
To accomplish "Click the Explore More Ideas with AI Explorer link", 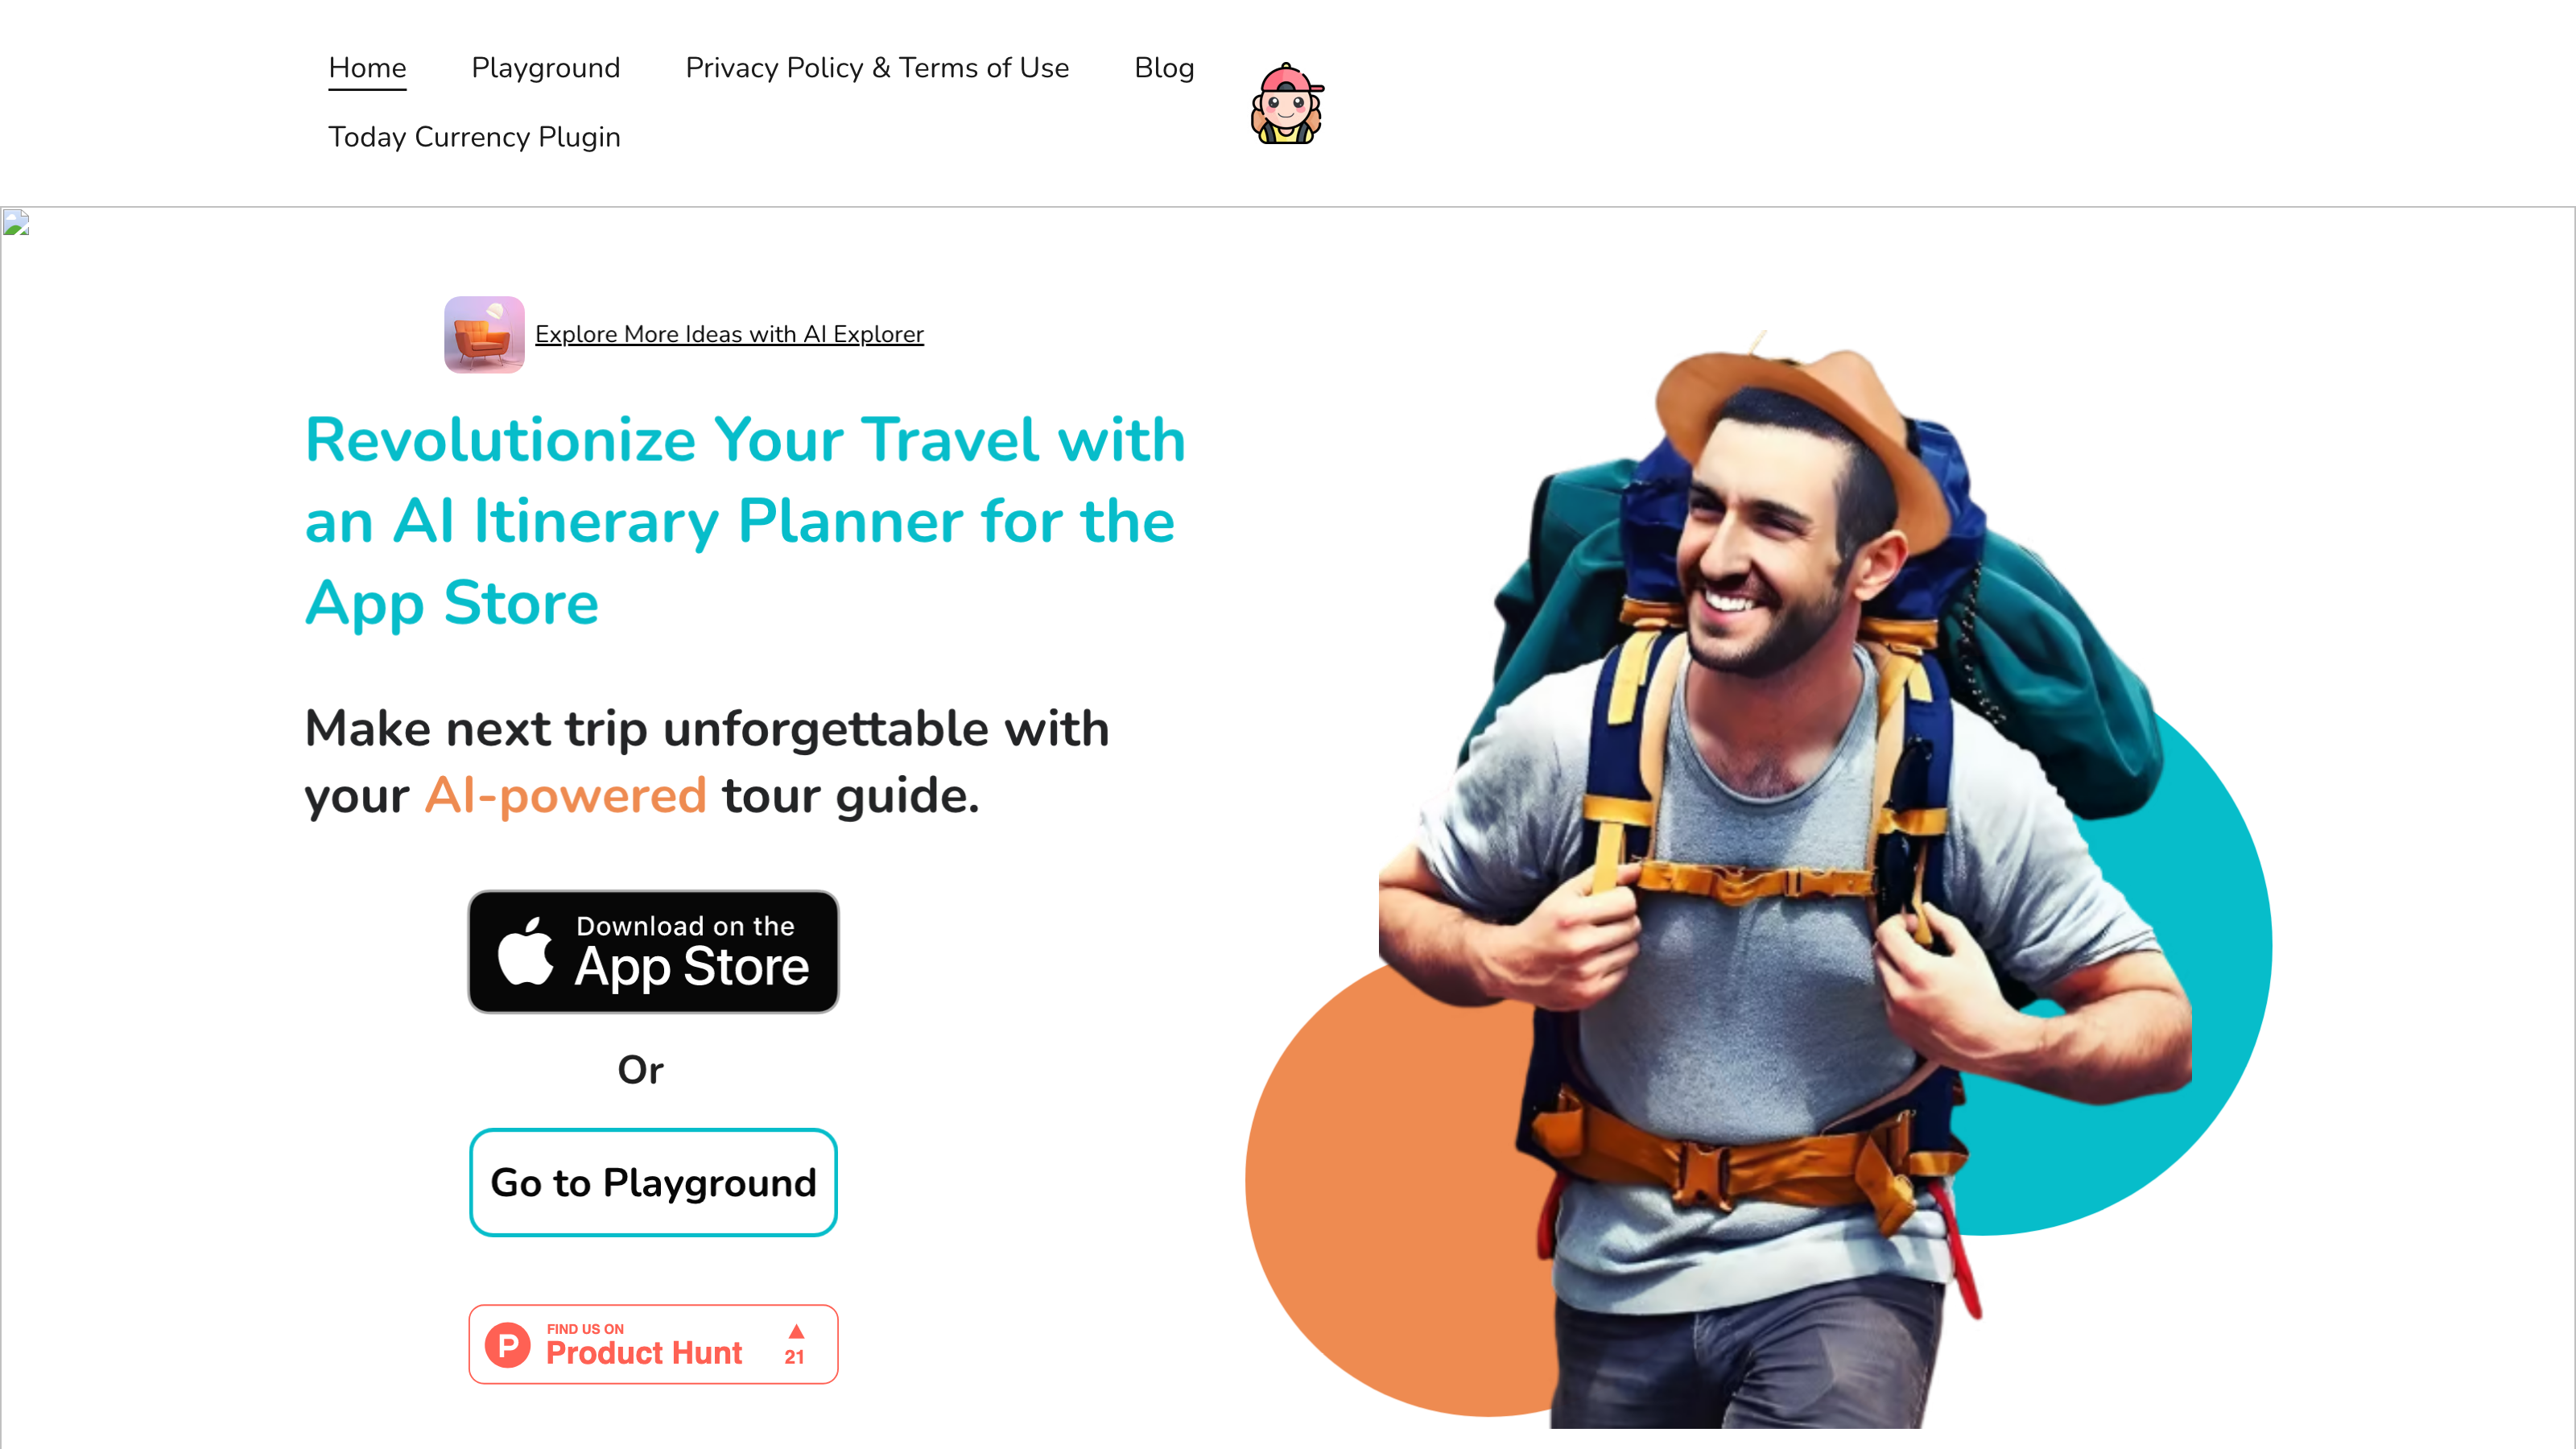I will (729, 334).
